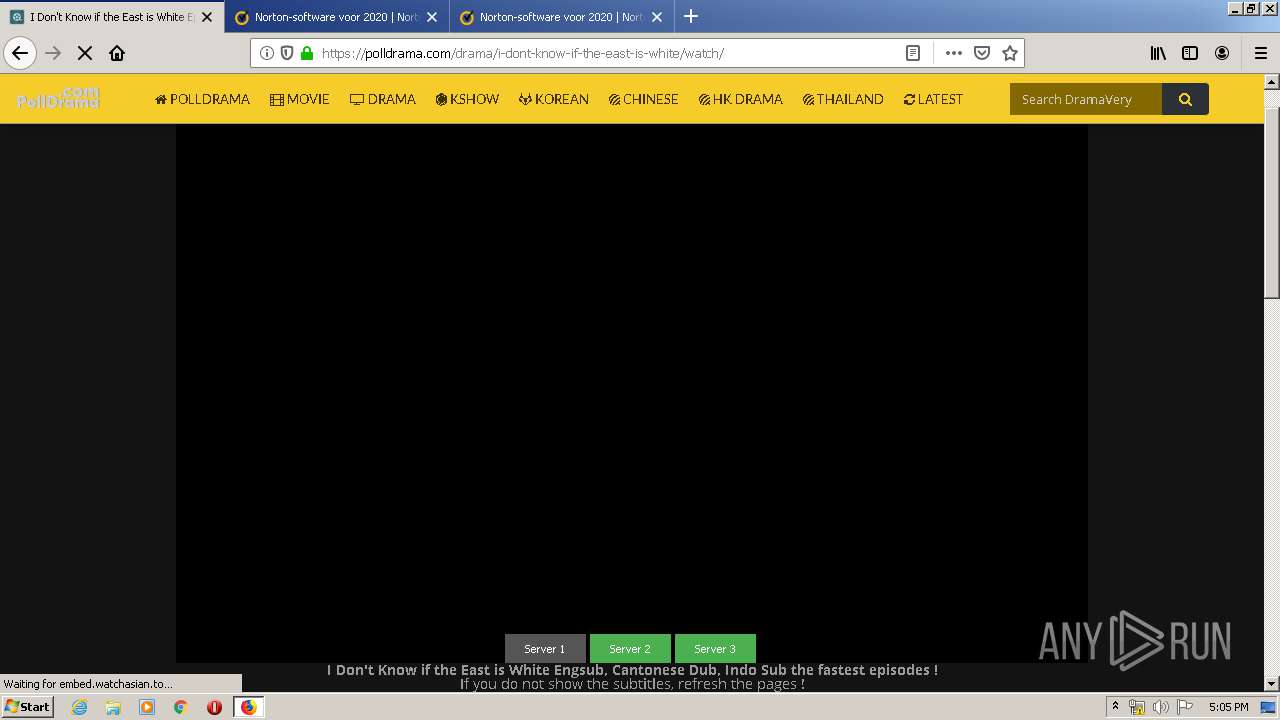
Task: Click scrollbar down arrow
Action: [x=1272, y=684]
